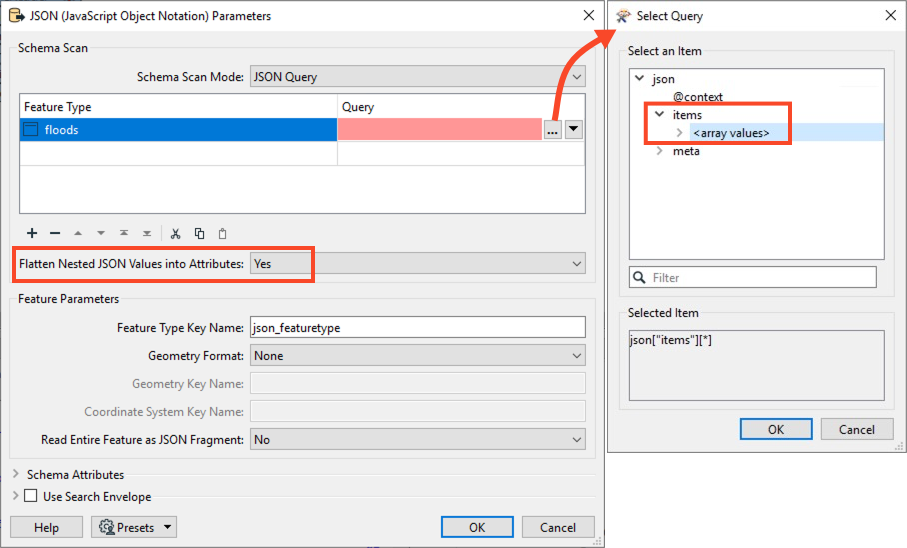The image size is (907, 548).
Task: Move the selected row up
Action: pos(78,233)
